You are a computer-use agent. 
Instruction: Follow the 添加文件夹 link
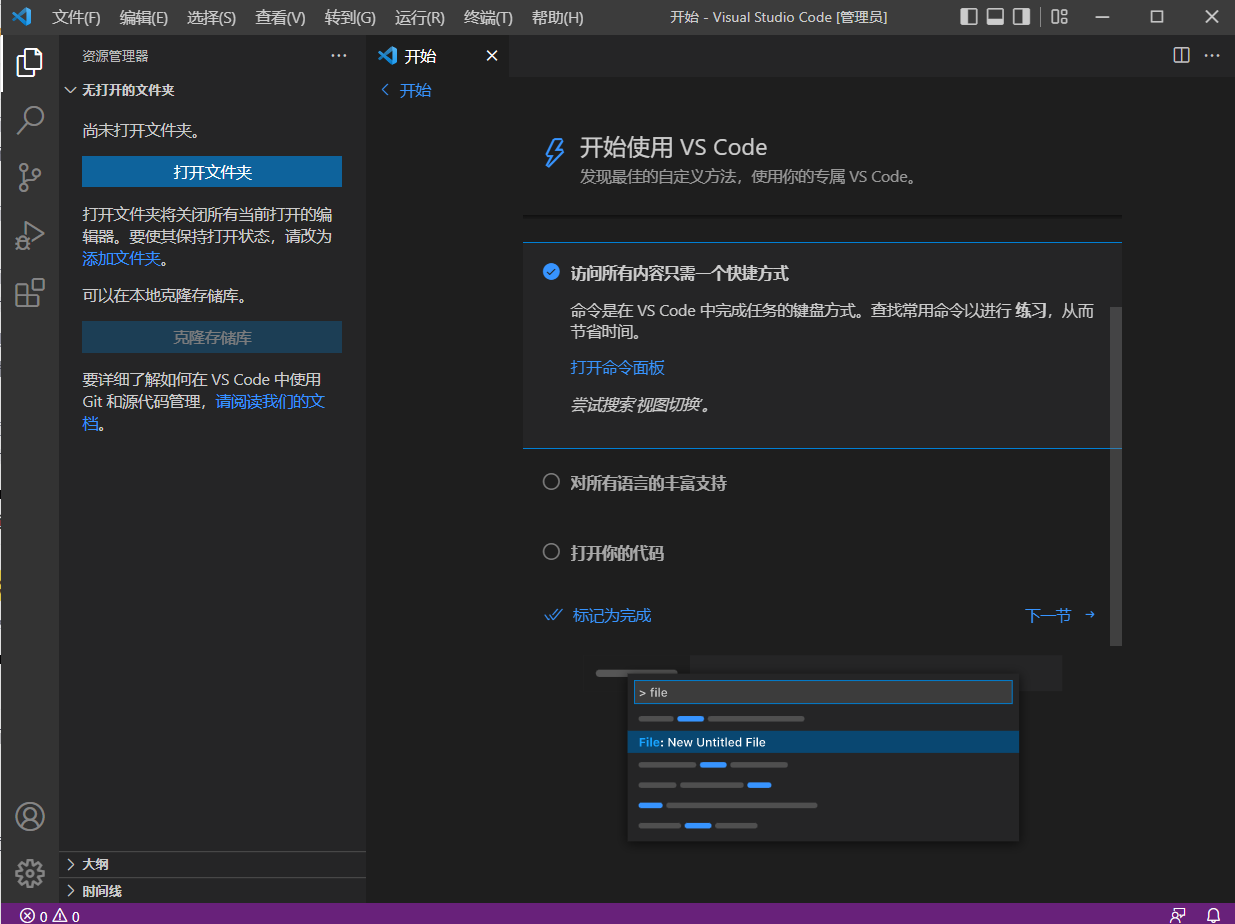coord(121,258)
